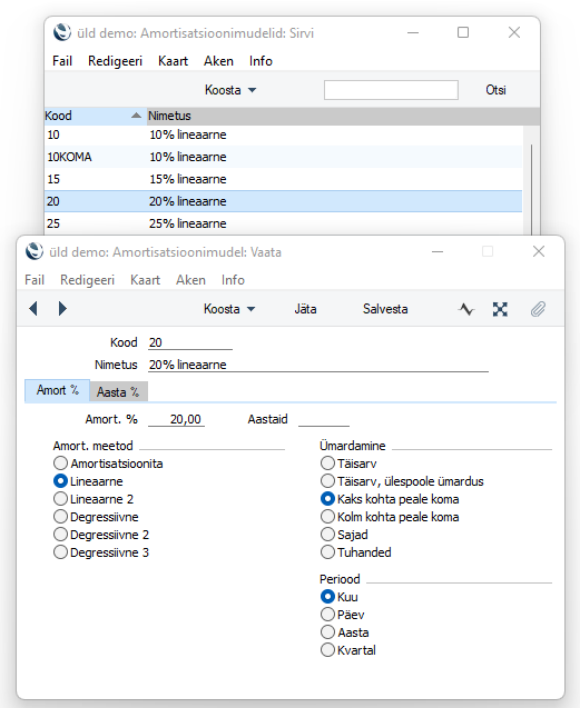Open Redigeeri menu in the browse window
Screen dimensions: 580x708
tap(115, 61)
